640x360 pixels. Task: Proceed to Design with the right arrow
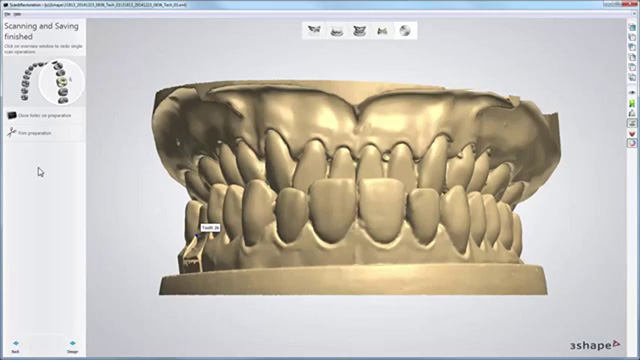click(x=72, y=347)
